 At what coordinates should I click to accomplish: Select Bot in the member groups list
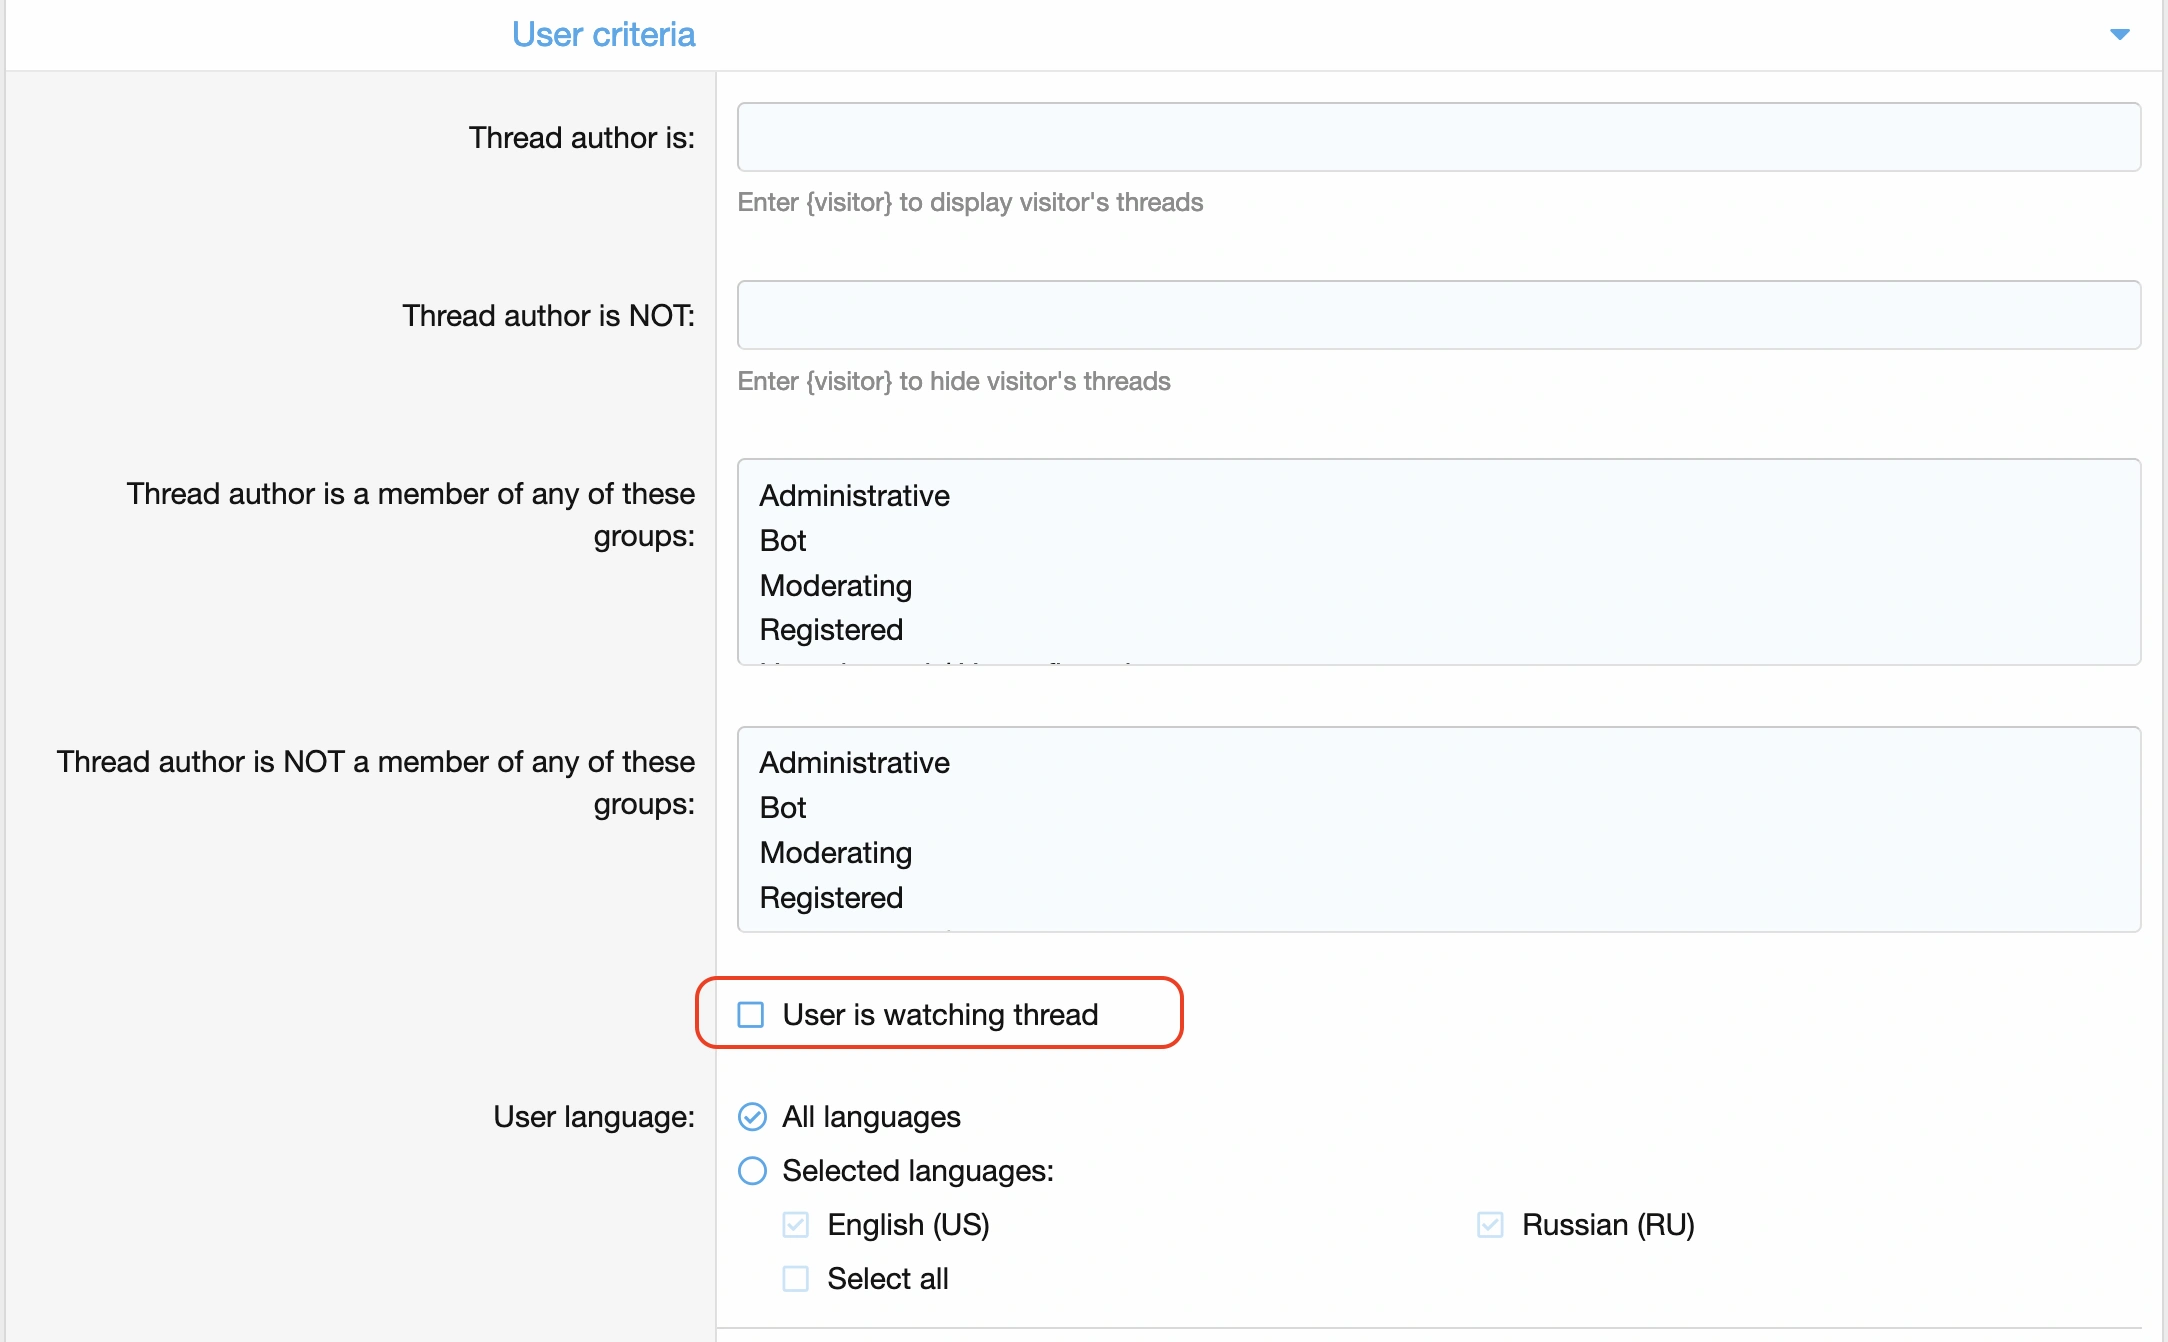coord(783,541)
